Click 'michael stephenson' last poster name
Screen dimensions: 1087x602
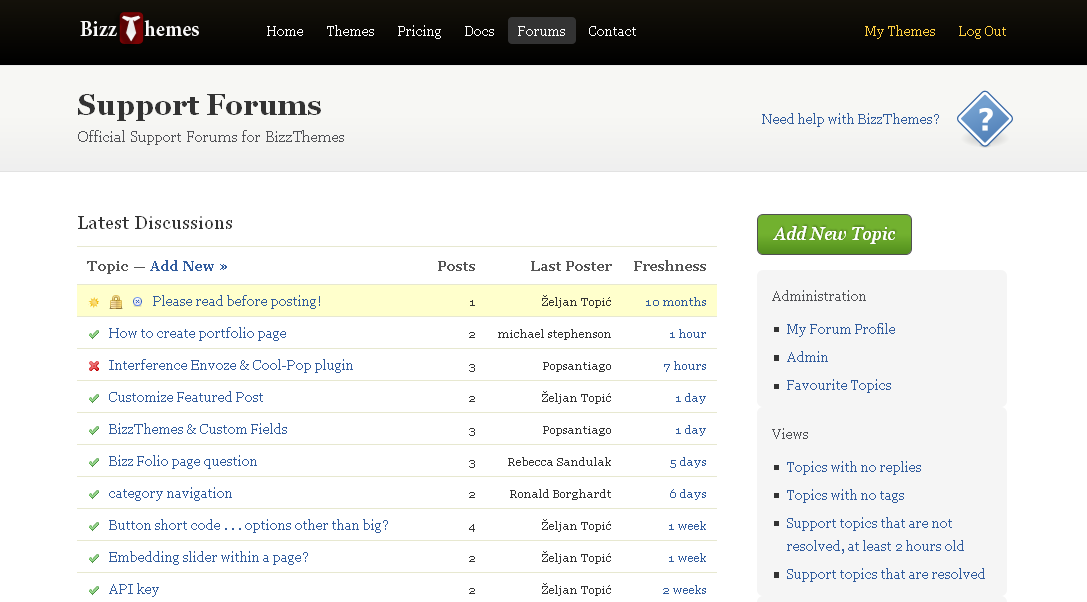click(554, 334)
